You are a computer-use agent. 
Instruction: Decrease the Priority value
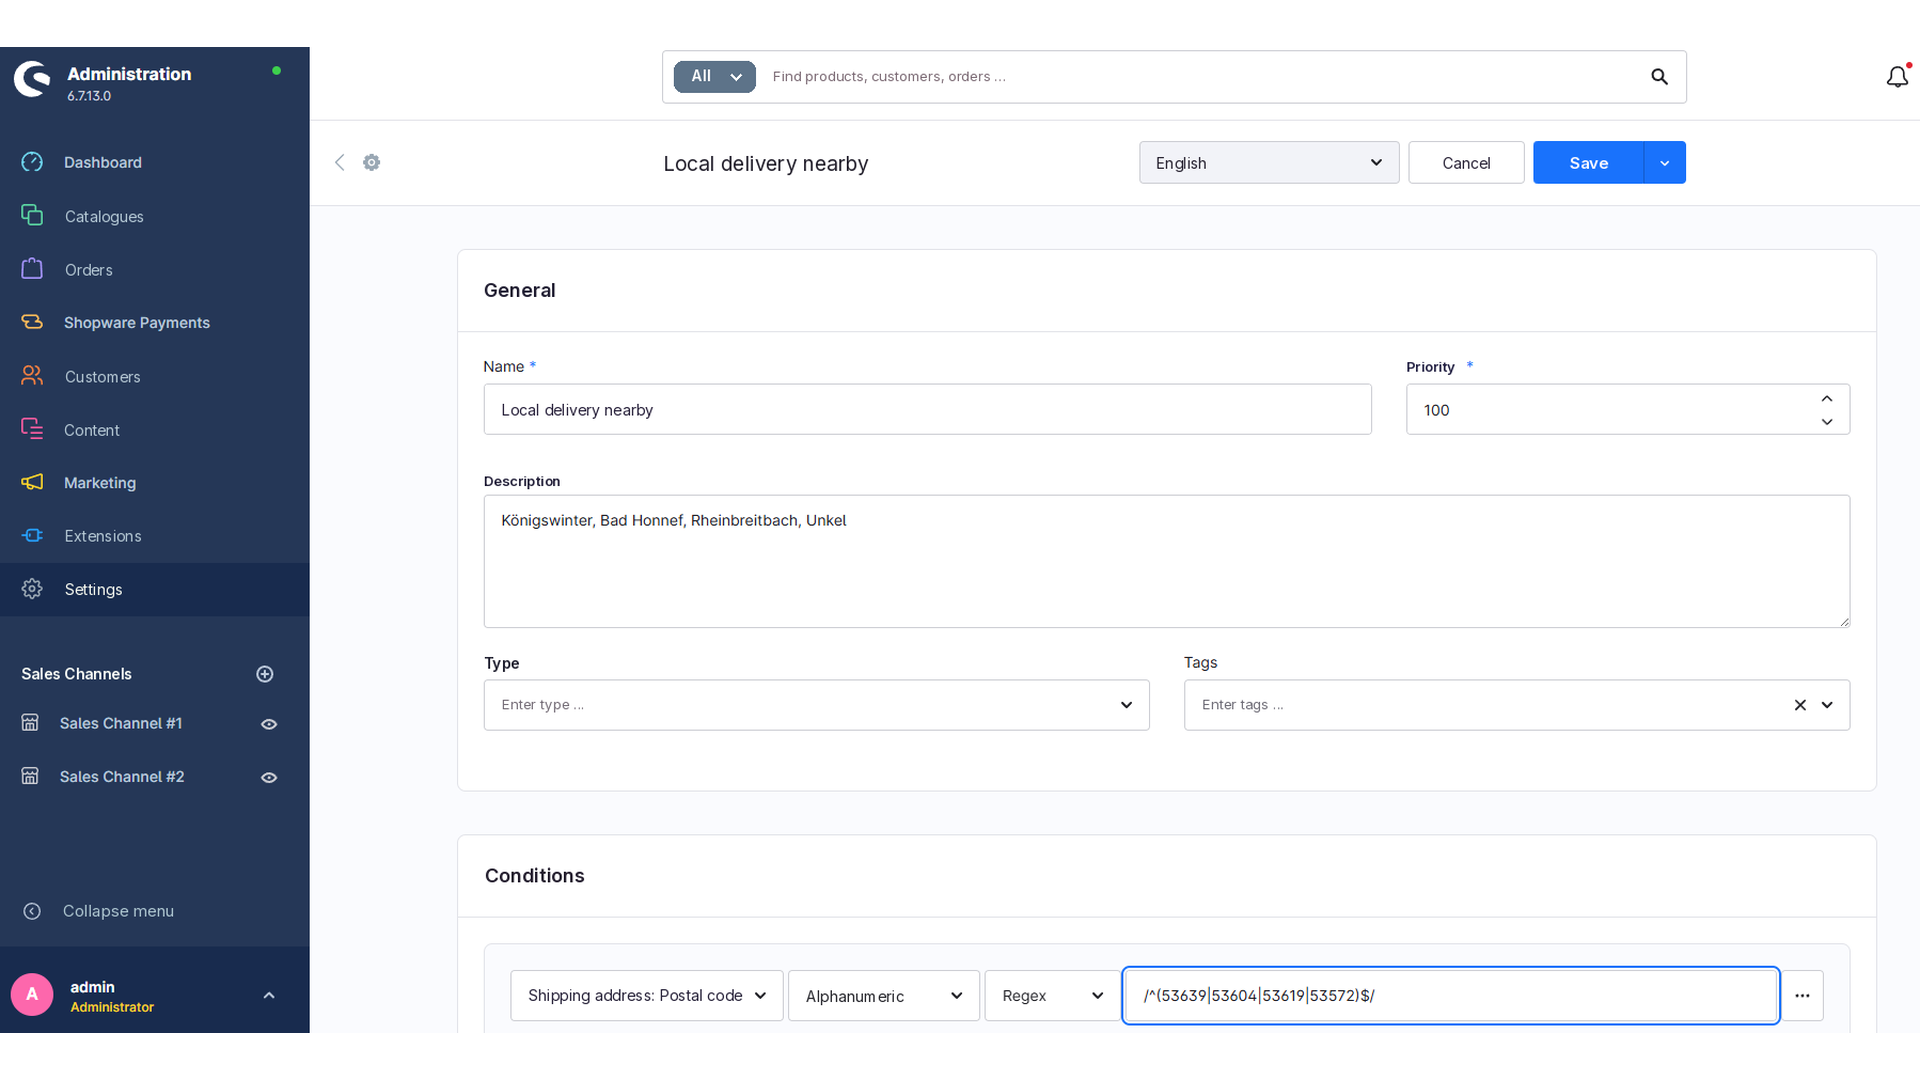[1827, 422]
